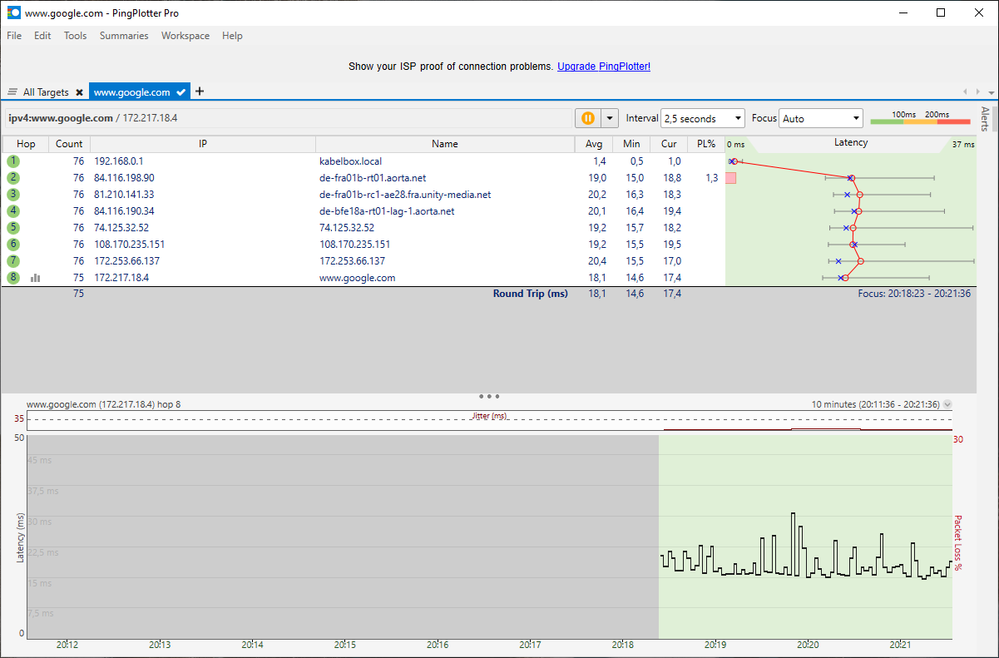The height and width of the screenshot is (658, 999).
Task: Open the Focus dropdown set to Auto
Action: point(821,117)
